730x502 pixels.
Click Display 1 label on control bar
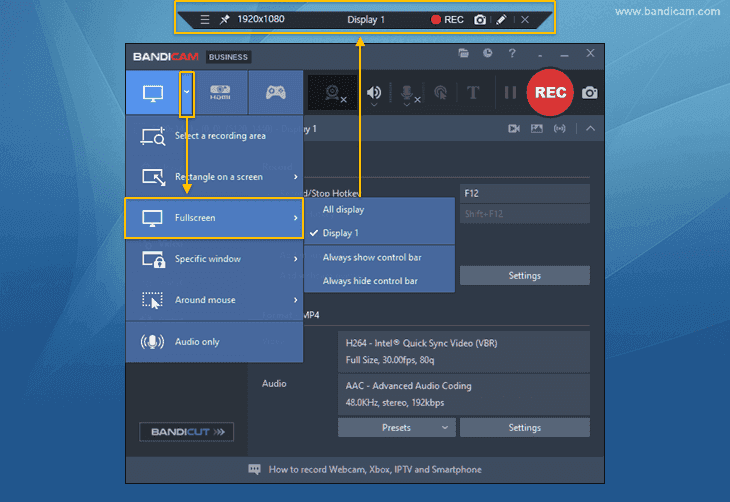[x=365, y=20]
